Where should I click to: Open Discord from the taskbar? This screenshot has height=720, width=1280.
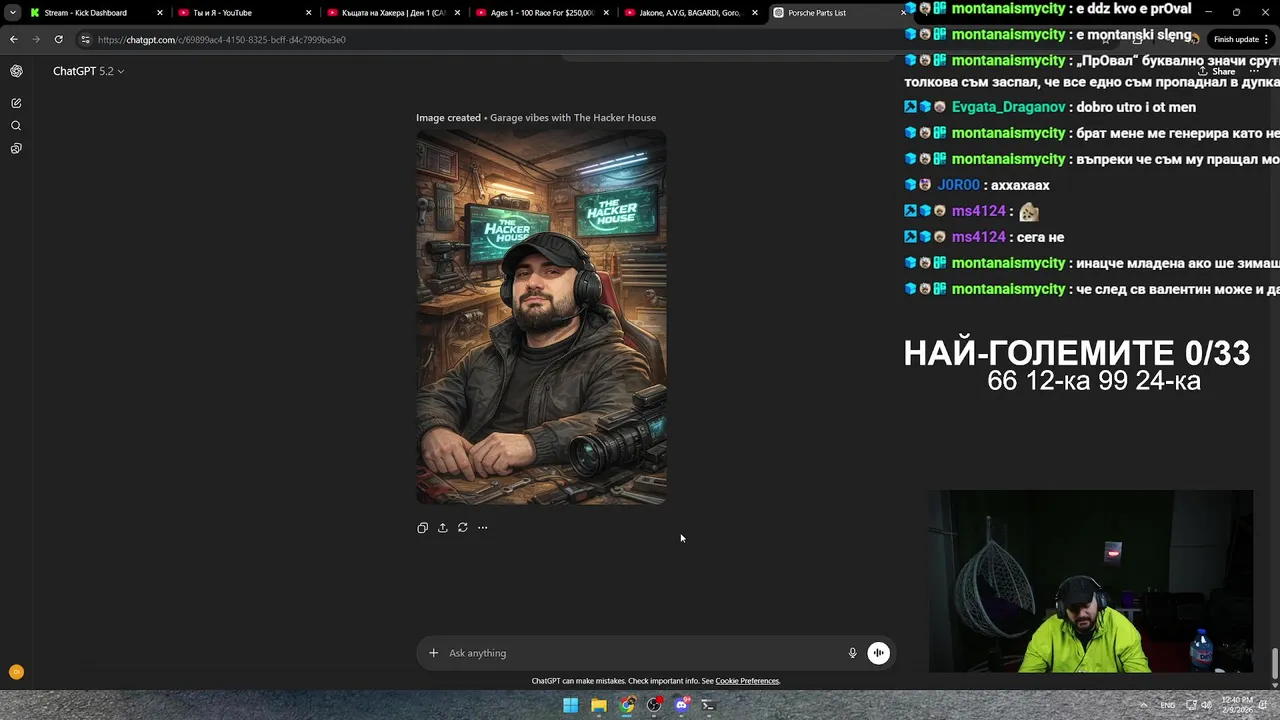682,705
